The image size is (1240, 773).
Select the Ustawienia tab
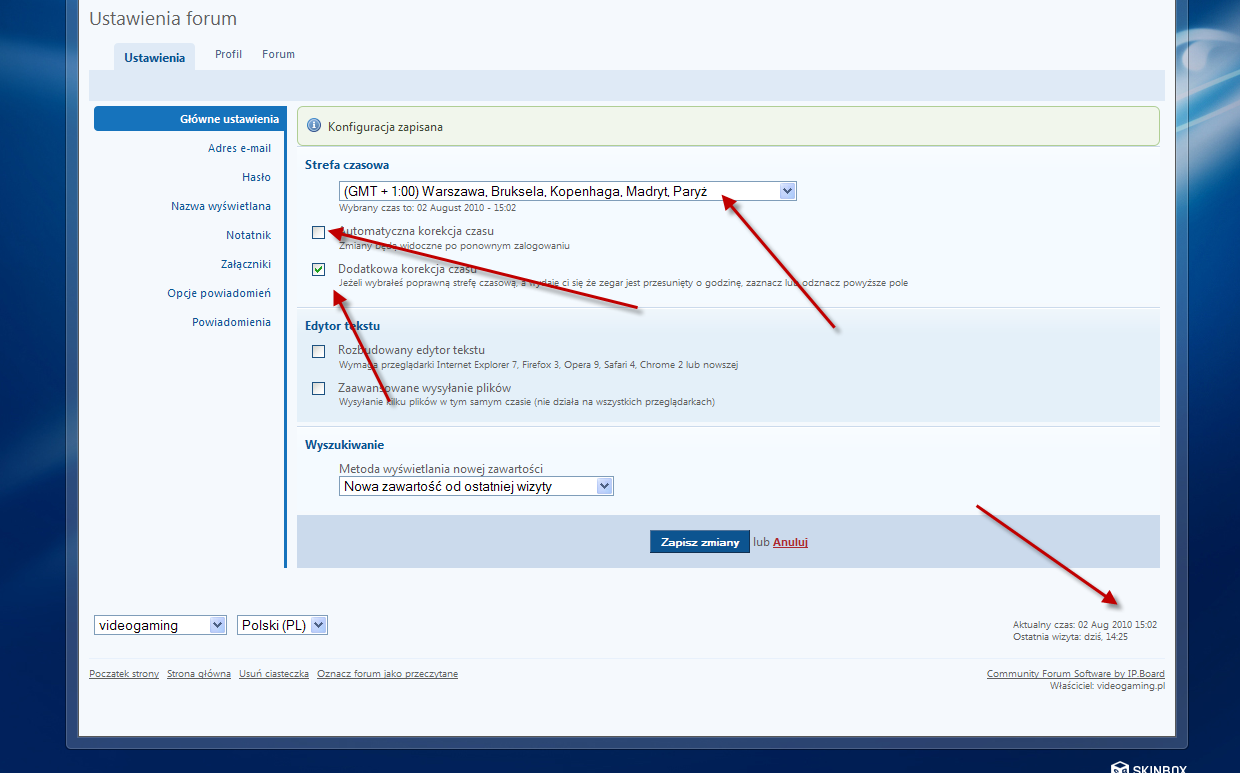154,58
